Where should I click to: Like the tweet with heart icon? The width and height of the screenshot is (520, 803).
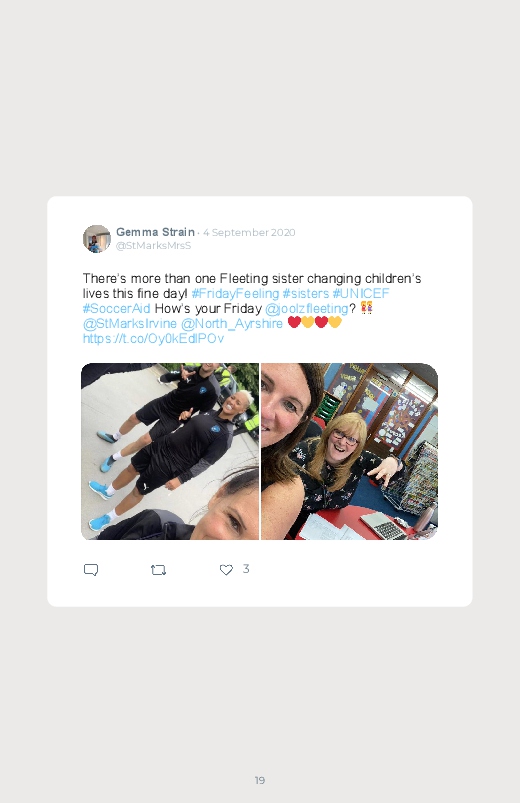click(x=226, y=569)
